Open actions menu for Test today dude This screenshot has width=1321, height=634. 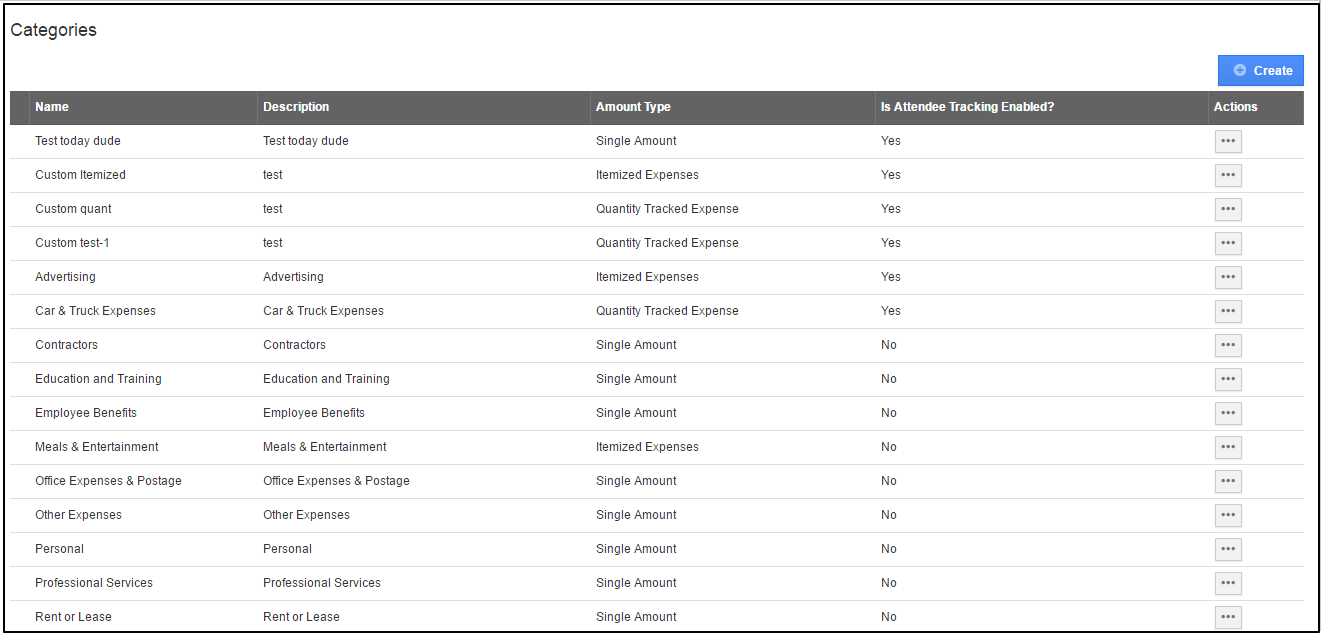coord(1228,141)
